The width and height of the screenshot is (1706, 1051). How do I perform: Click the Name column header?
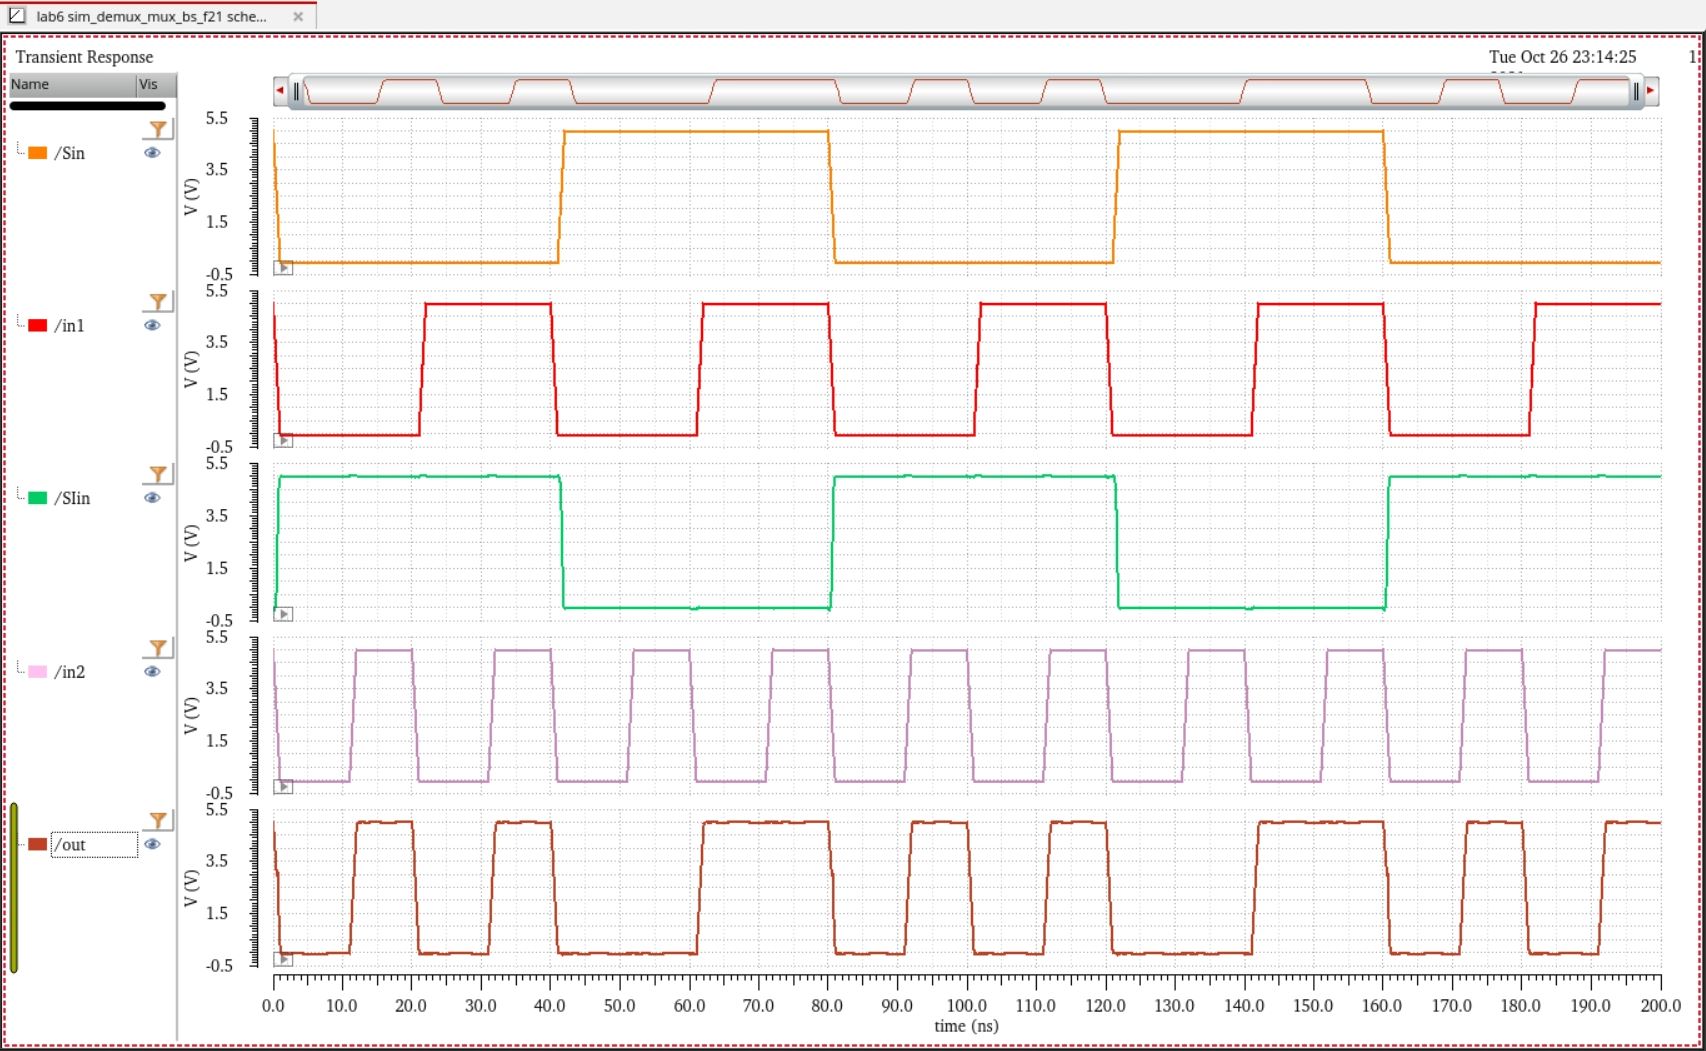72,85
